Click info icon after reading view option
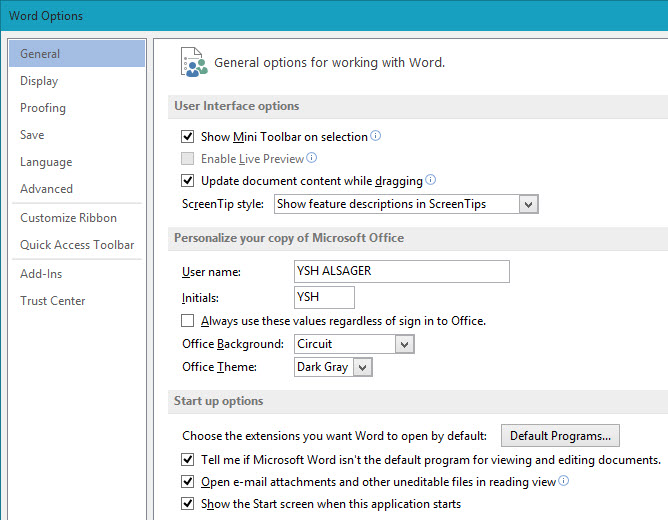 (x=563, y=481)
